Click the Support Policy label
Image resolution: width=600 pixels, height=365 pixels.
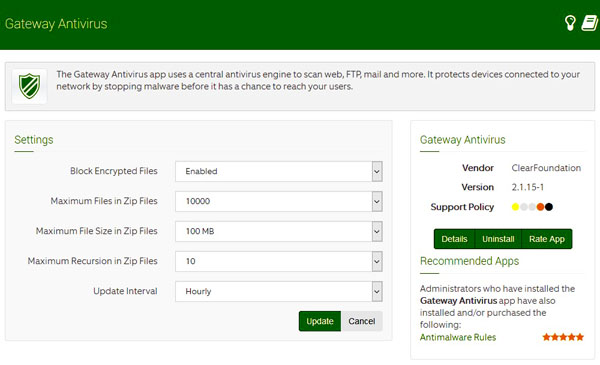(462, 207)
